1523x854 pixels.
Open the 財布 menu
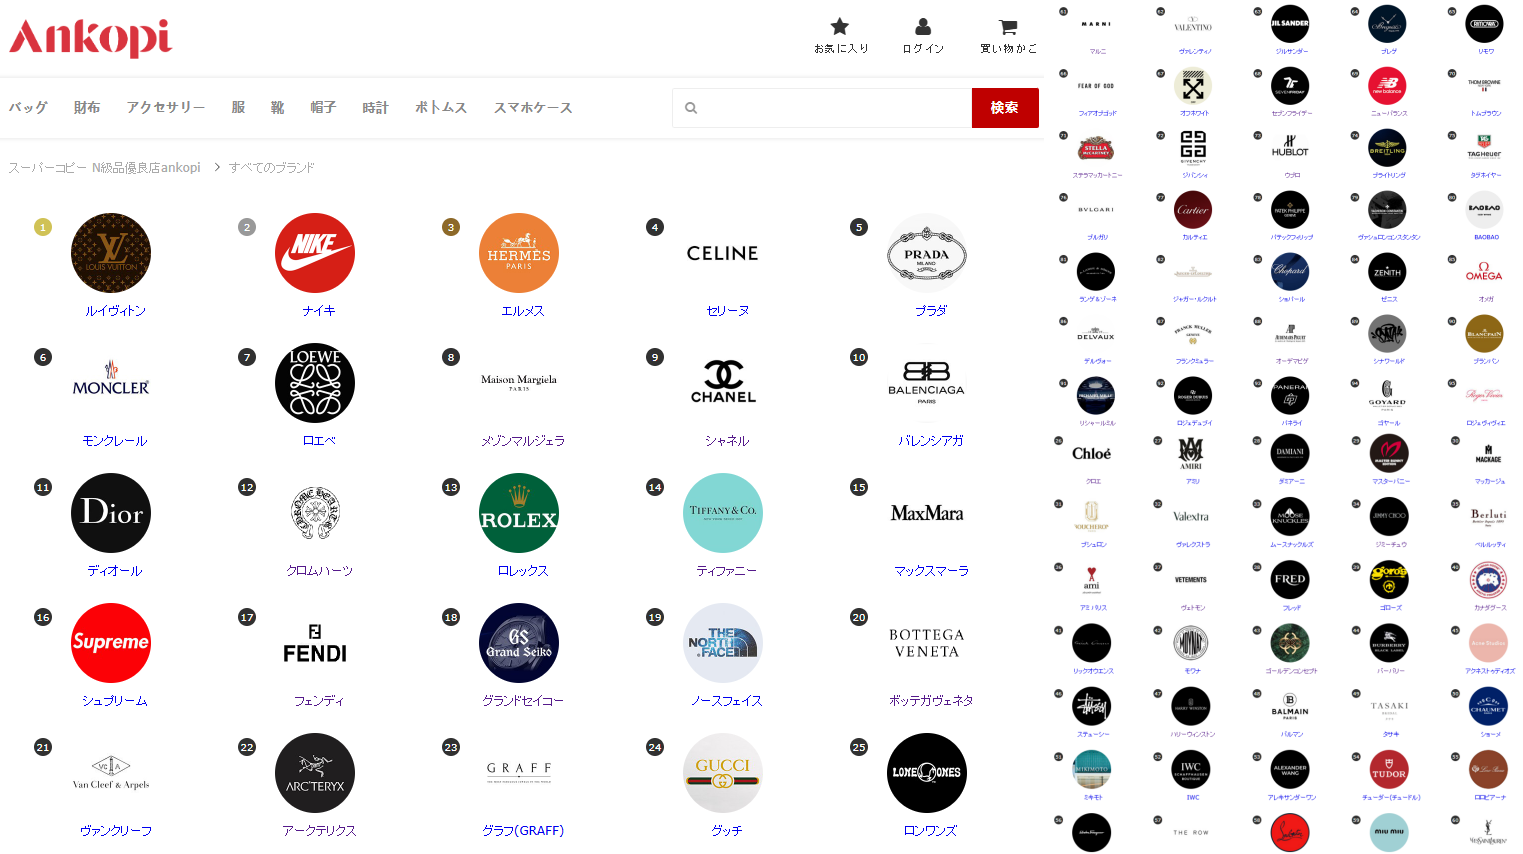pyautogui.click(x=87, y=108)
